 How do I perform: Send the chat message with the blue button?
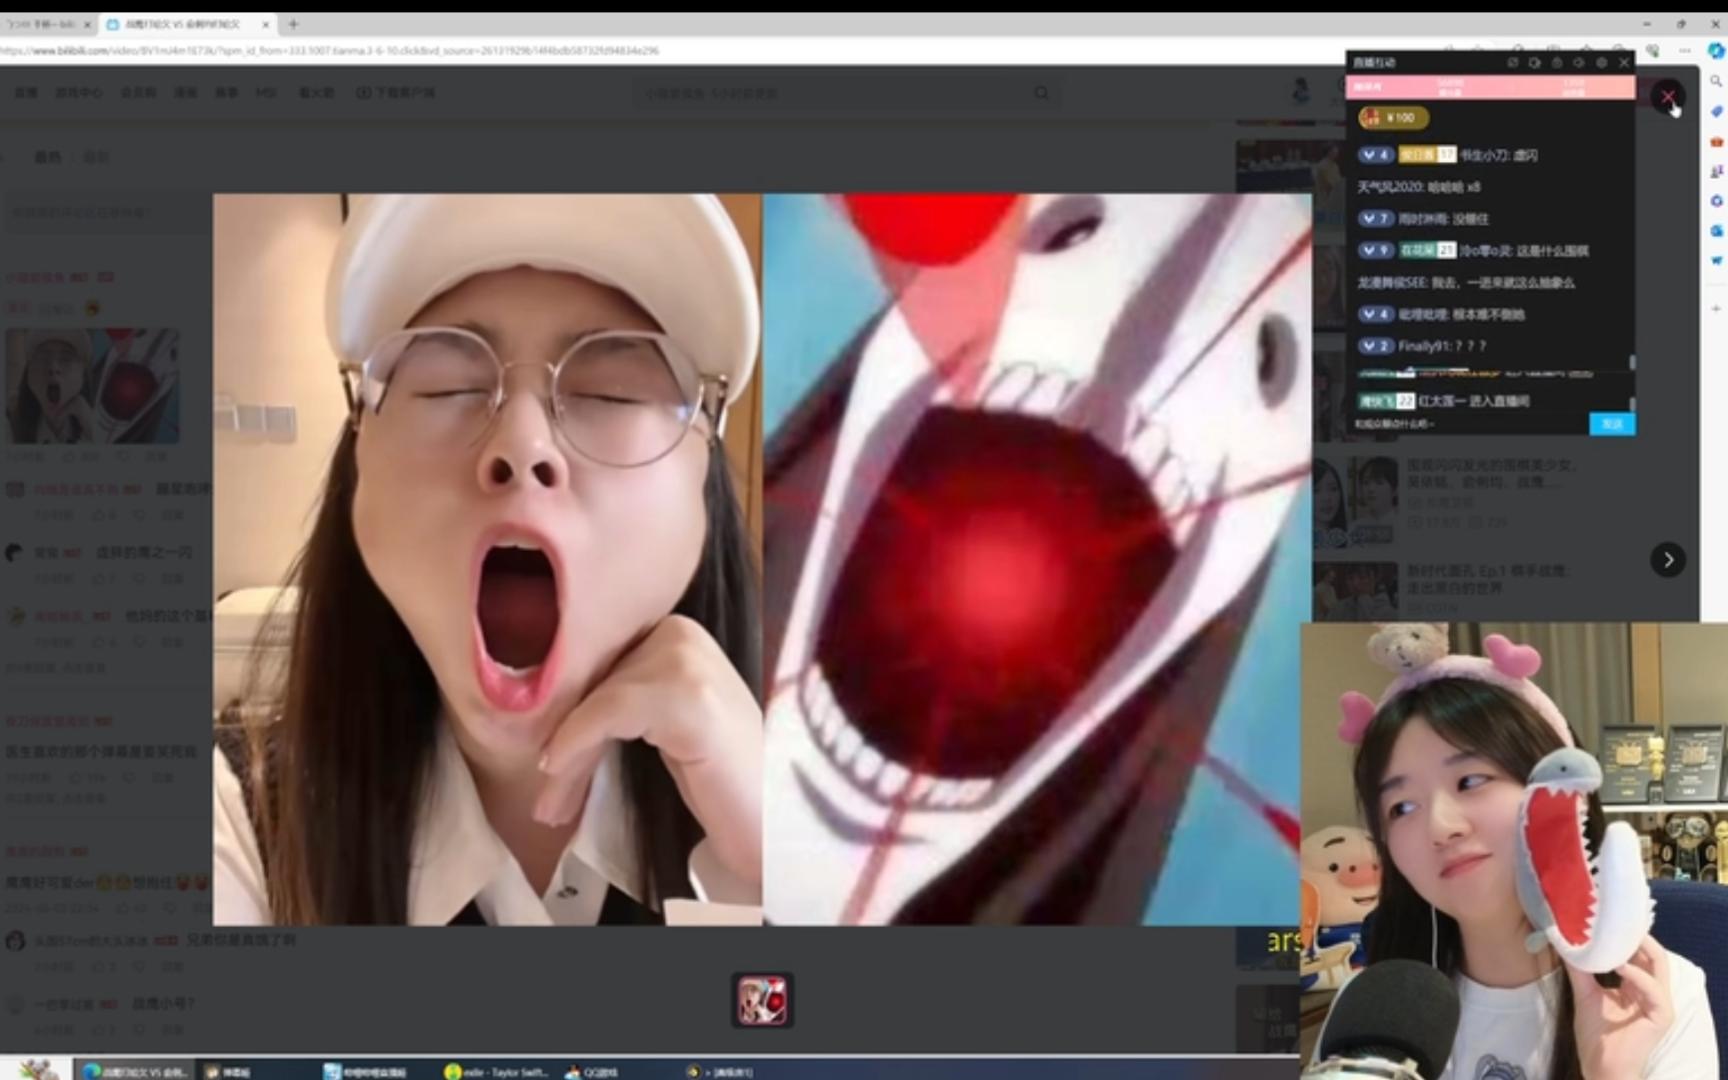1612,424
